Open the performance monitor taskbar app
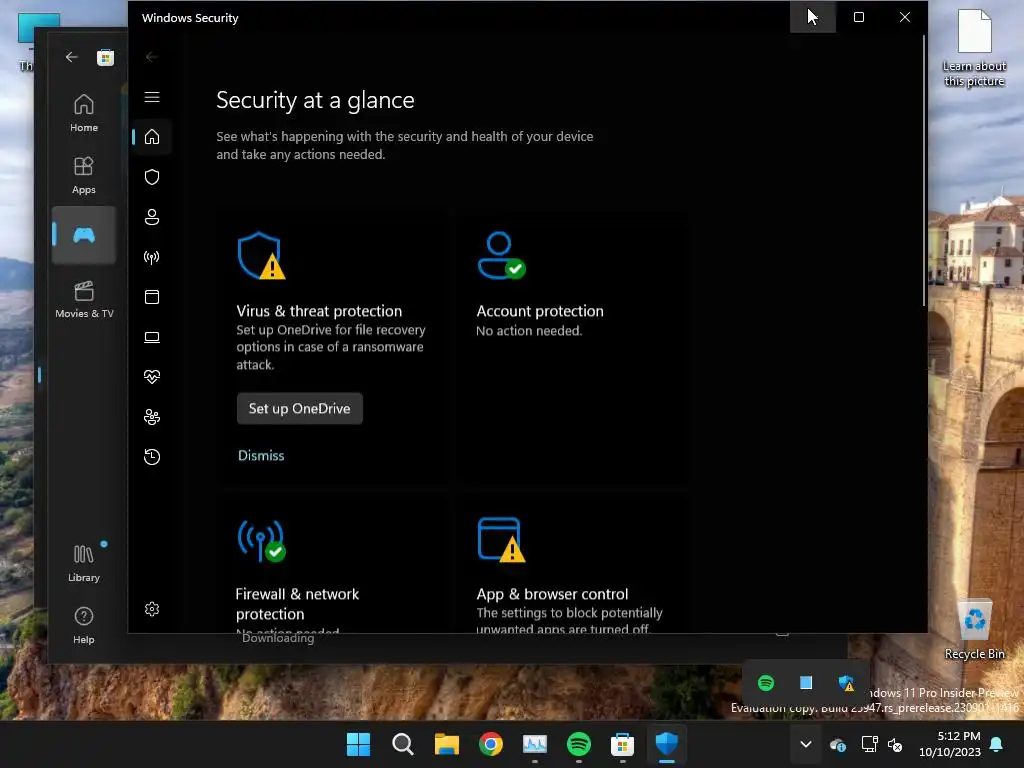Screen dimensions: 1024x768 coord(535,744)
